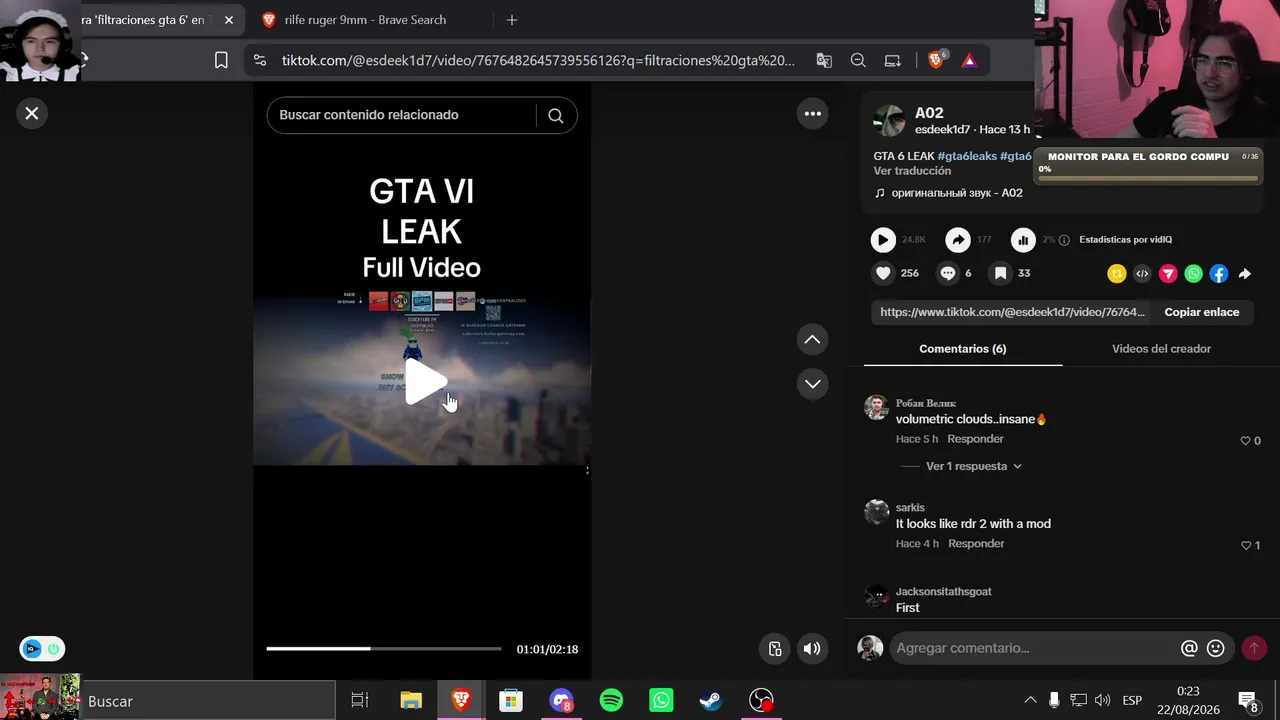Go to the previous video with up arrow
Viewport: 1280px width, 720px height.
(x=813, y=340)
